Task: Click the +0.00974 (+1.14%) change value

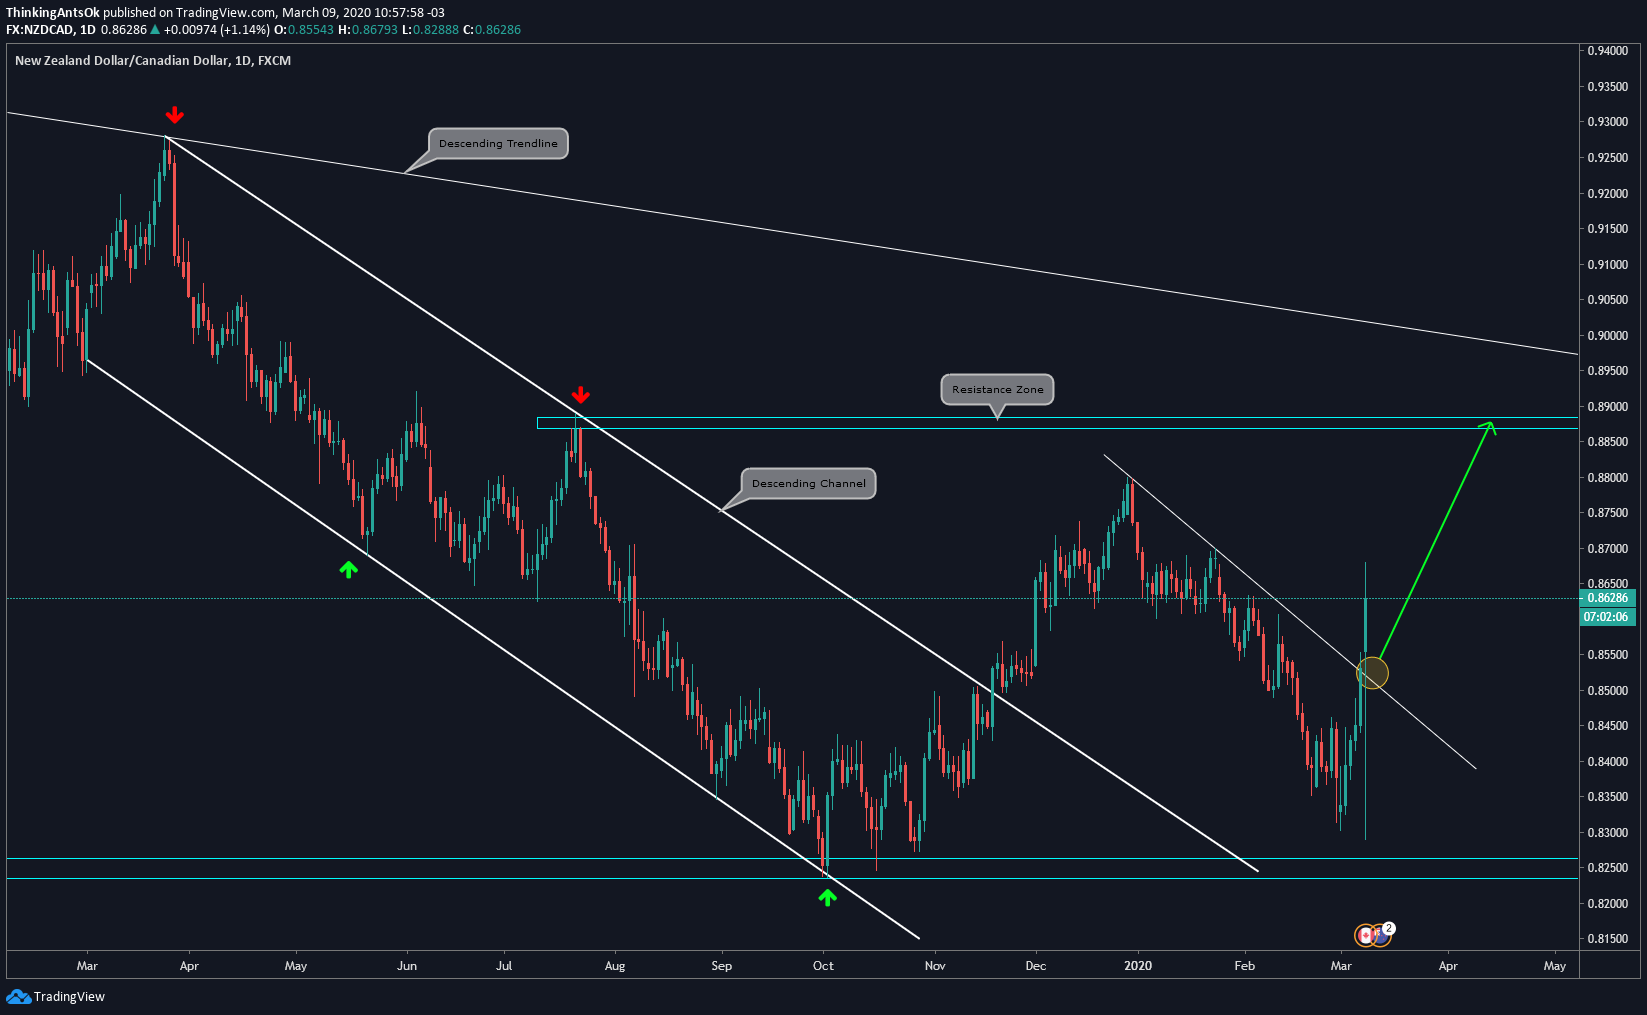Action: pyautogui.click(x=217, y=30)
